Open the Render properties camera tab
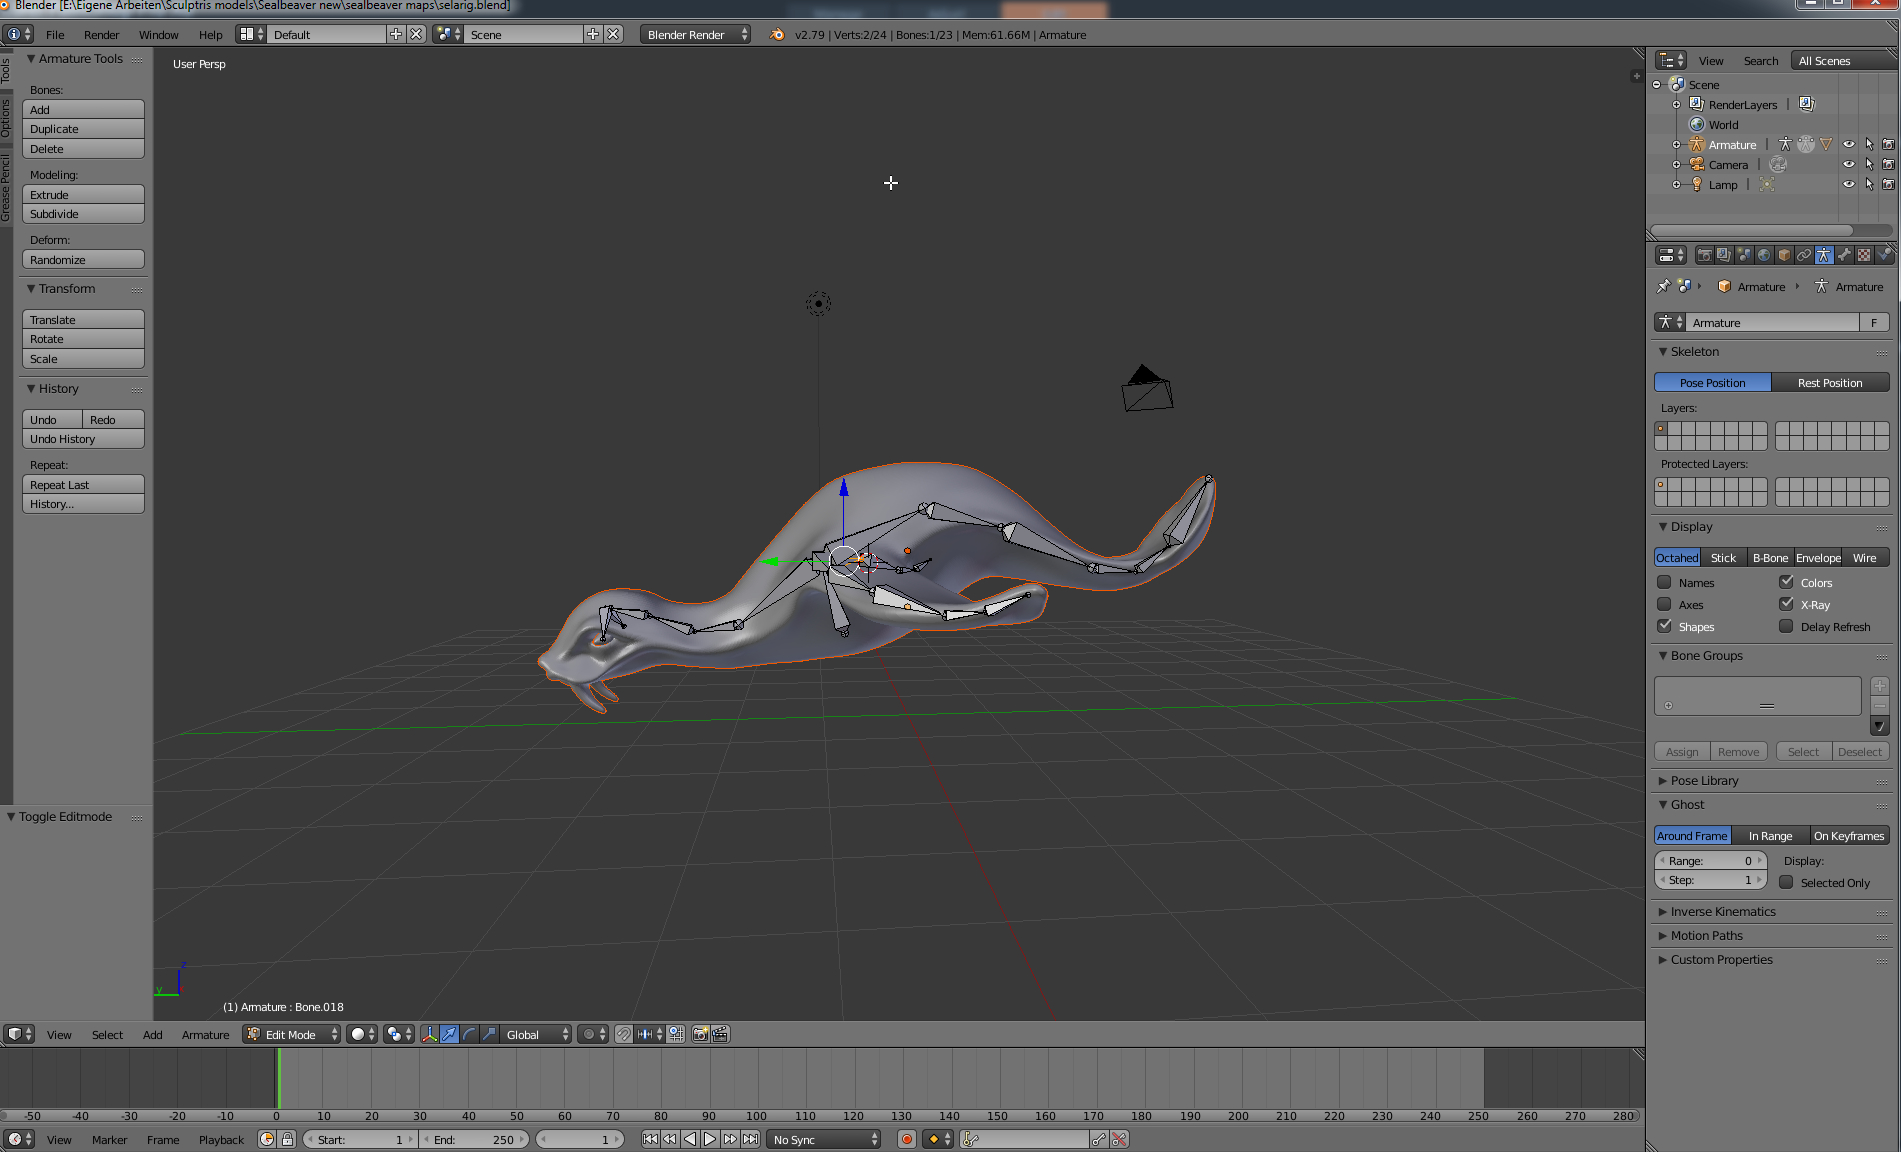Viewport: 1901px width, 1152px height. [1704, 256]
